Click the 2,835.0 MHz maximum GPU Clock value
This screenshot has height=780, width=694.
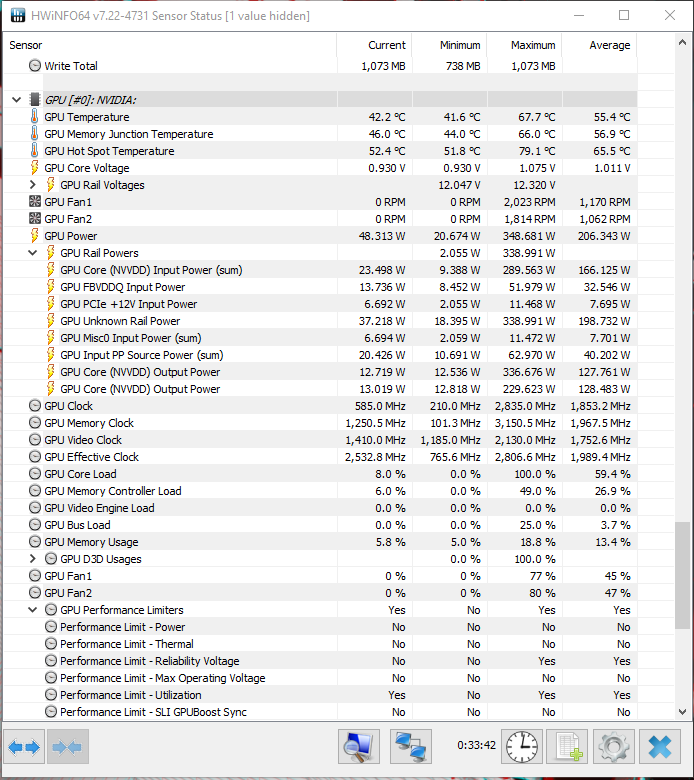525,406
